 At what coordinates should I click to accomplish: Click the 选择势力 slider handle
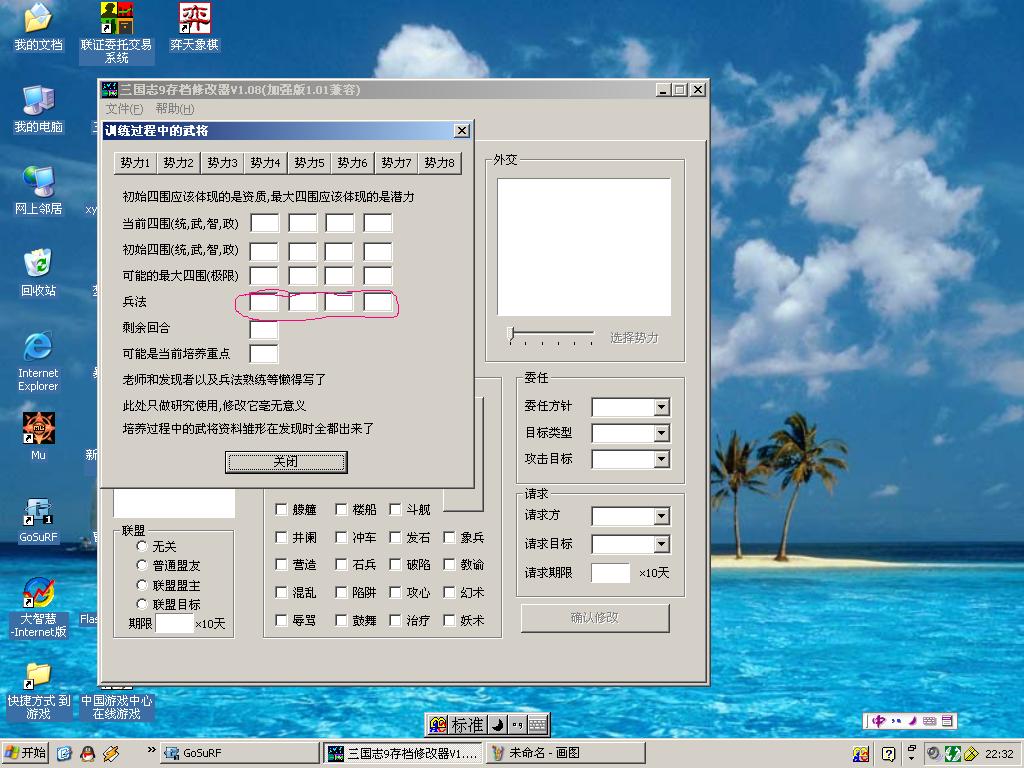(511, 334)
